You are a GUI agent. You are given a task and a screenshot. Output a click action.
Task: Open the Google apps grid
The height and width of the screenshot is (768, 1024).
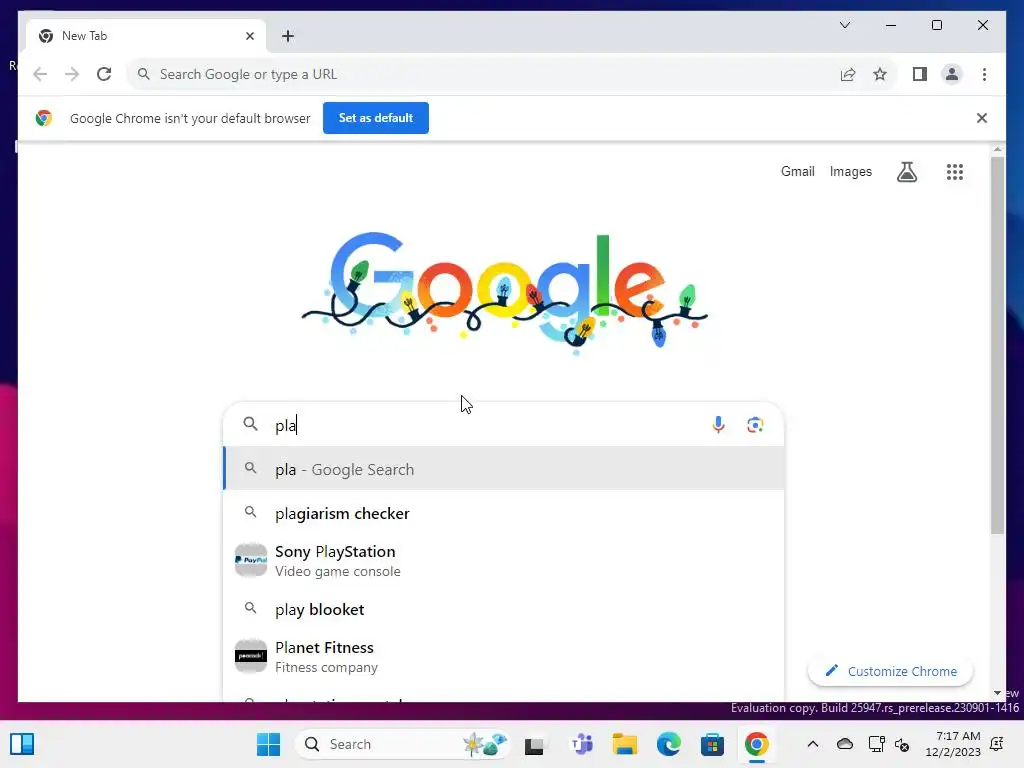click(955, 172)
